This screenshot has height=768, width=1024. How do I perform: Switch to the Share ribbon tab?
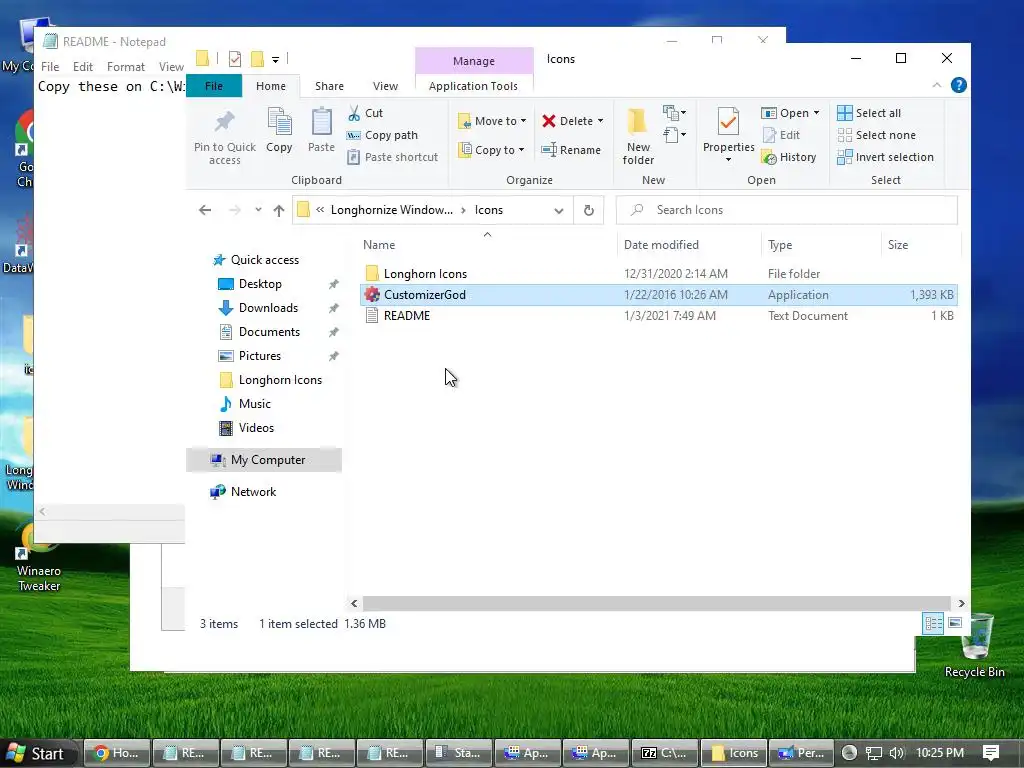(329, 86)
